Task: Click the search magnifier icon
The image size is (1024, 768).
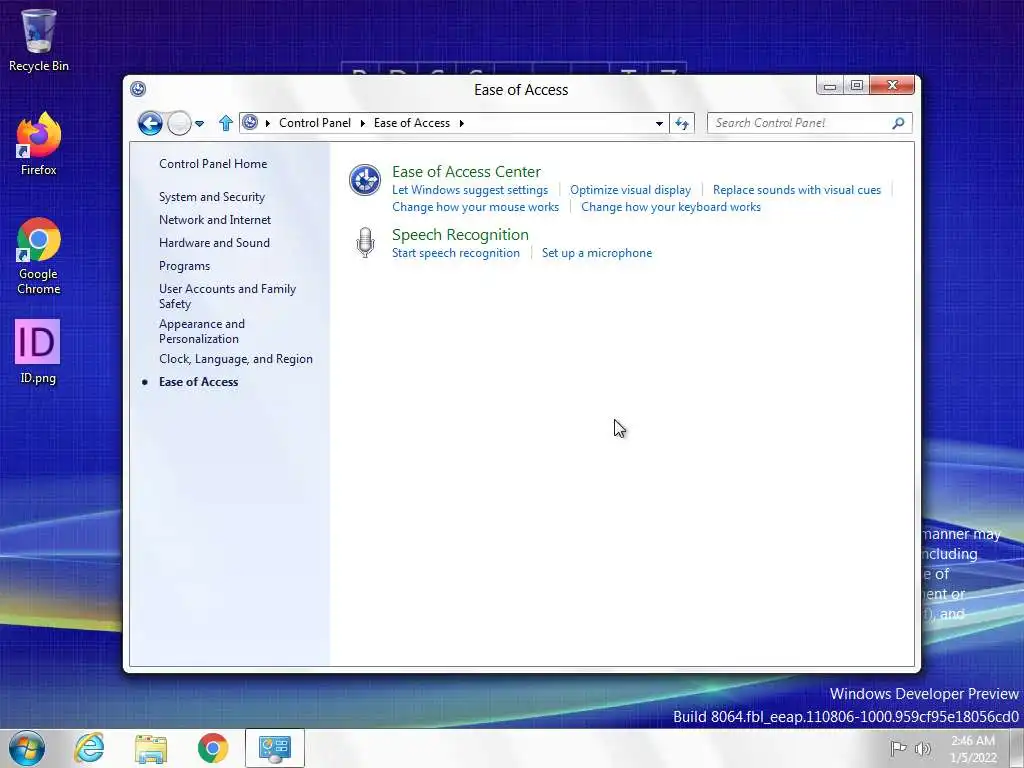Action: point(899,123)
